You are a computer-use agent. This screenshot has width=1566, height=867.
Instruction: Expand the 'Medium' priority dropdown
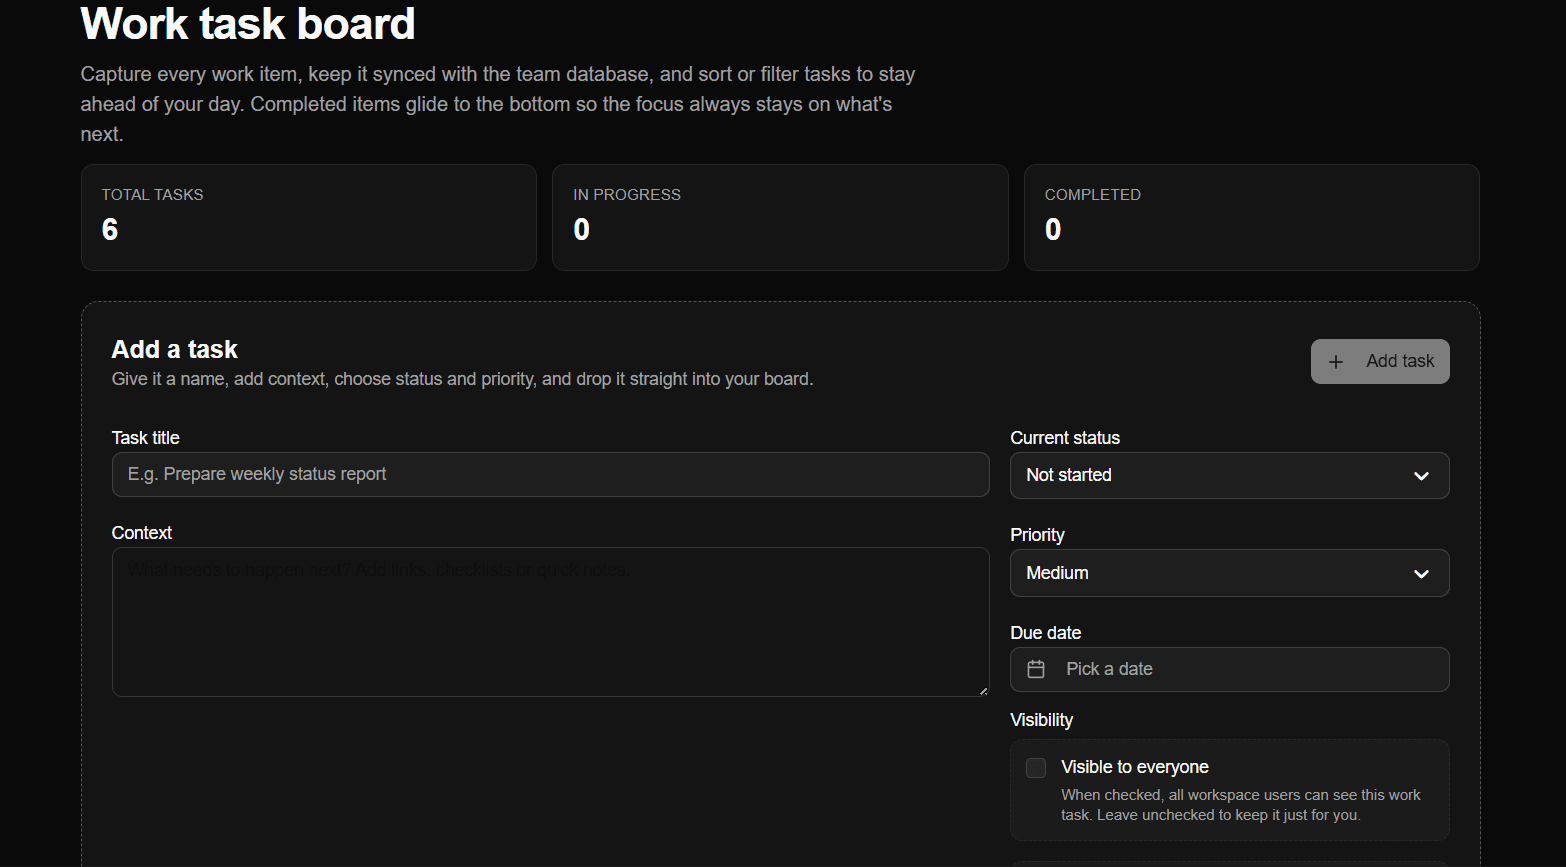click(1228, 573)
